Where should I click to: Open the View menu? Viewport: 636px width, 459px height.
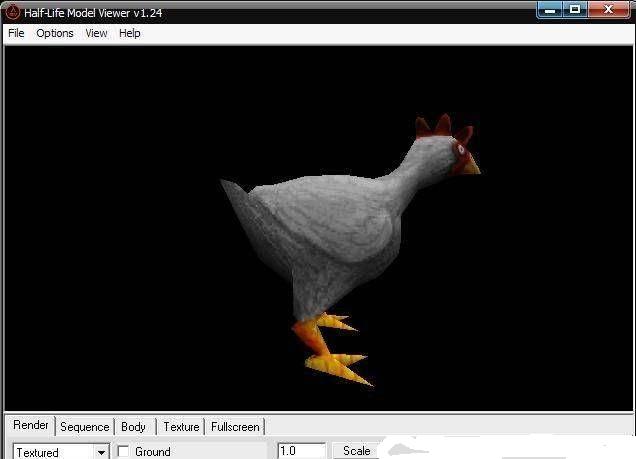tap(96, 33)
